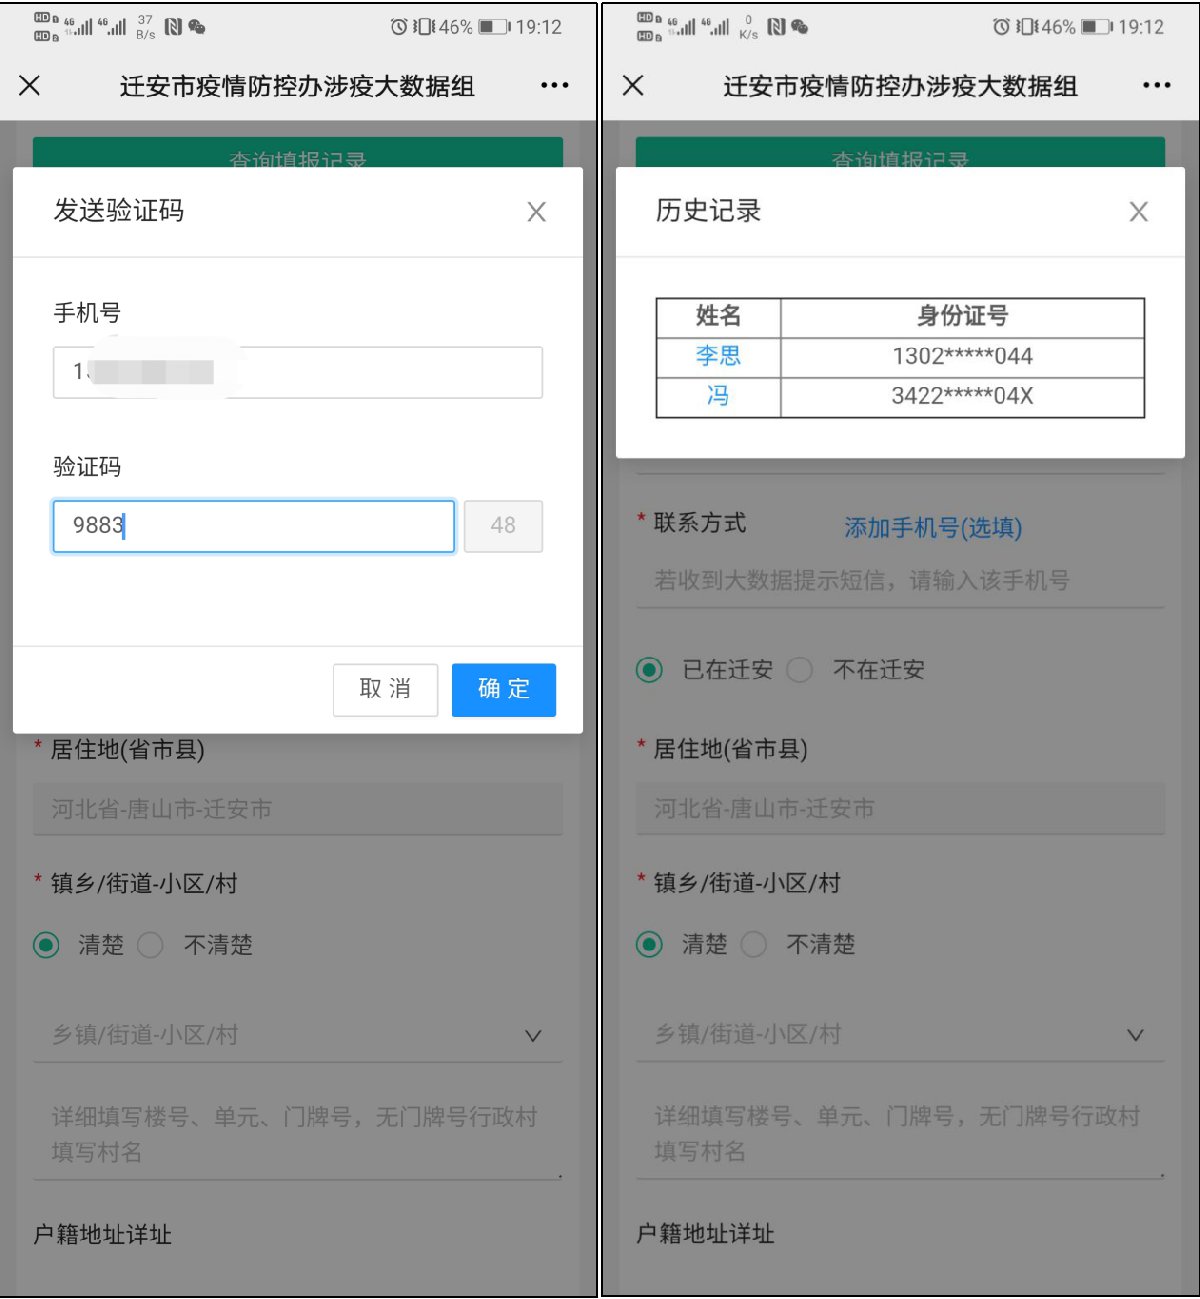1200x1299 pixels.
Task: Click the 联系方式 phone input field
Action: click(900, 581)
